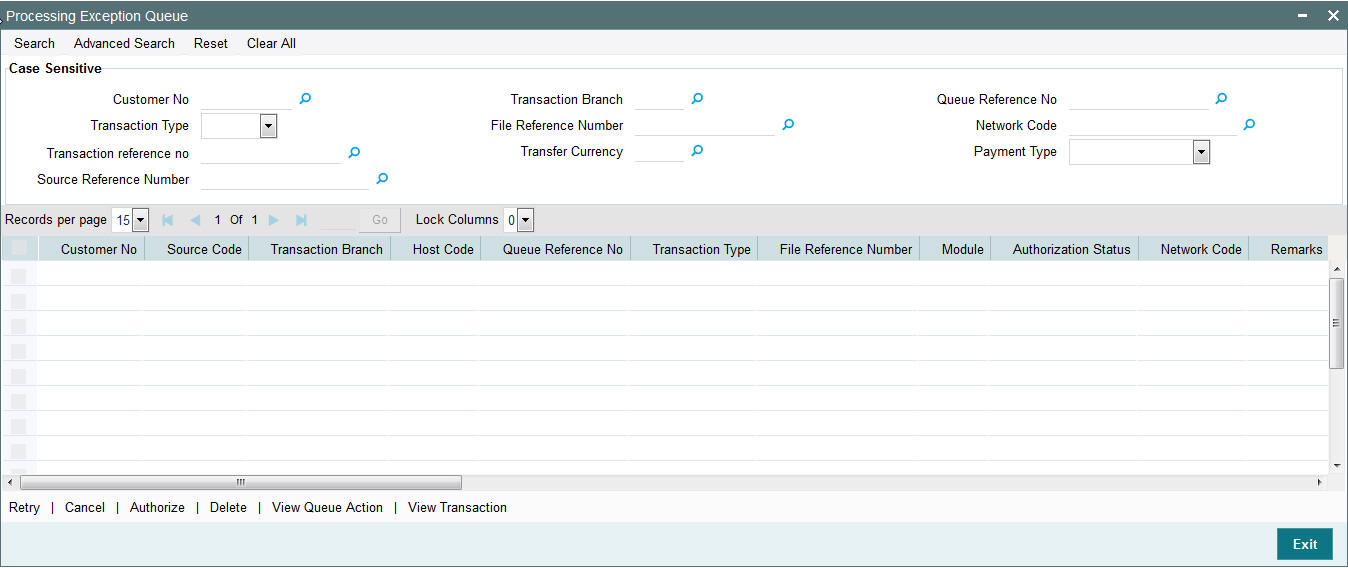Toggle select-all checkbox in table header
The image size is (1348, 568).
click(19, 249)
